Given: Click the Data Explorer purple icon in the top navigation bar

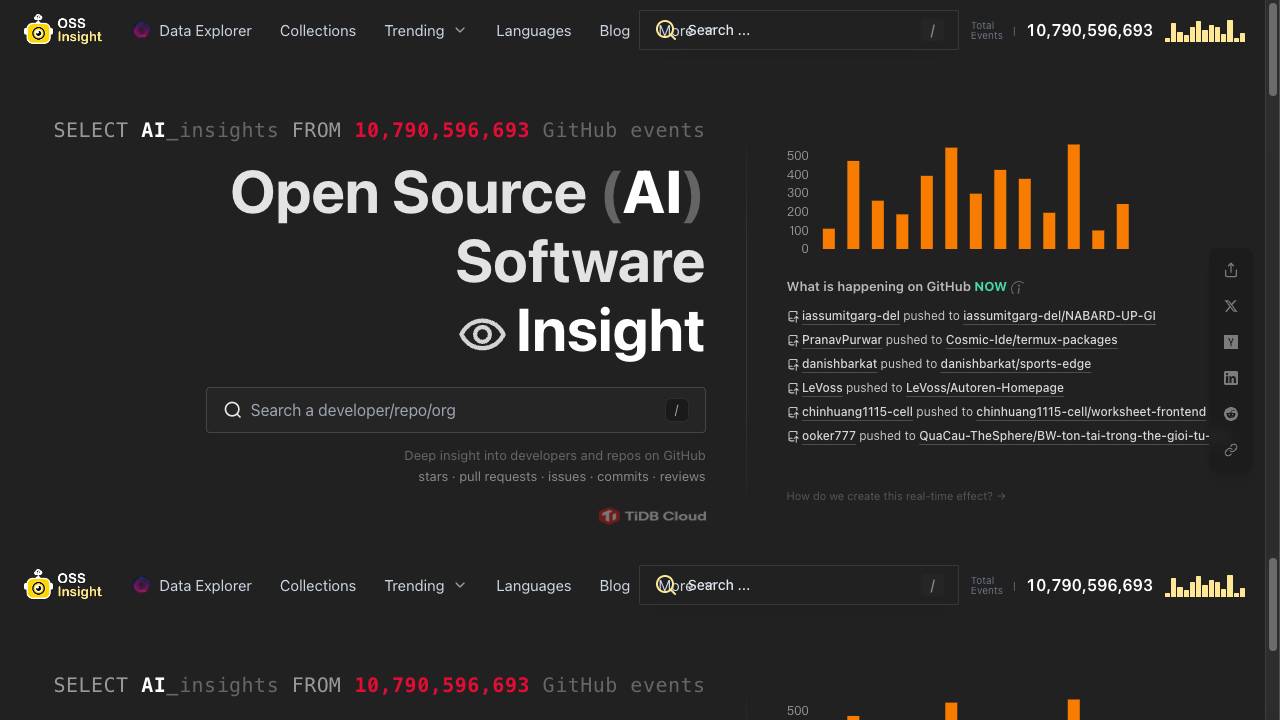Looking at the screenshot, I should point(141,30).
